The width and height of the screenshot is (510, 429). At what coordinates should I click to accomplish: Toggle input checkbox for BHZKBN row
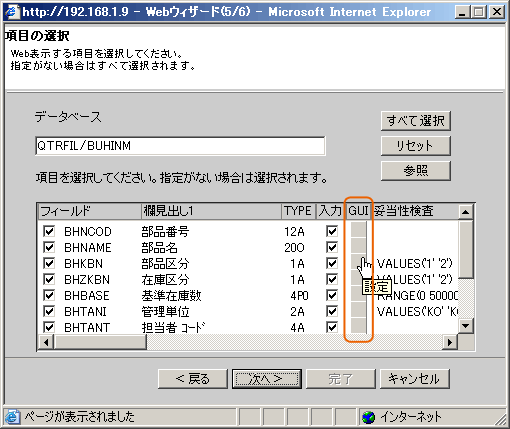332,279
